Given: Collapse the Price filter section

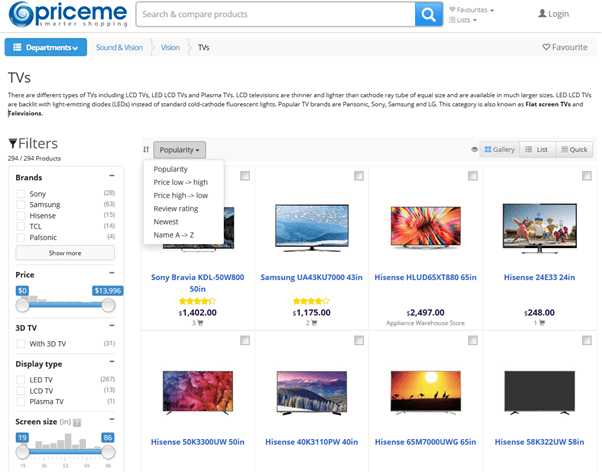Looking at the screenshot, I should [112, 273].
